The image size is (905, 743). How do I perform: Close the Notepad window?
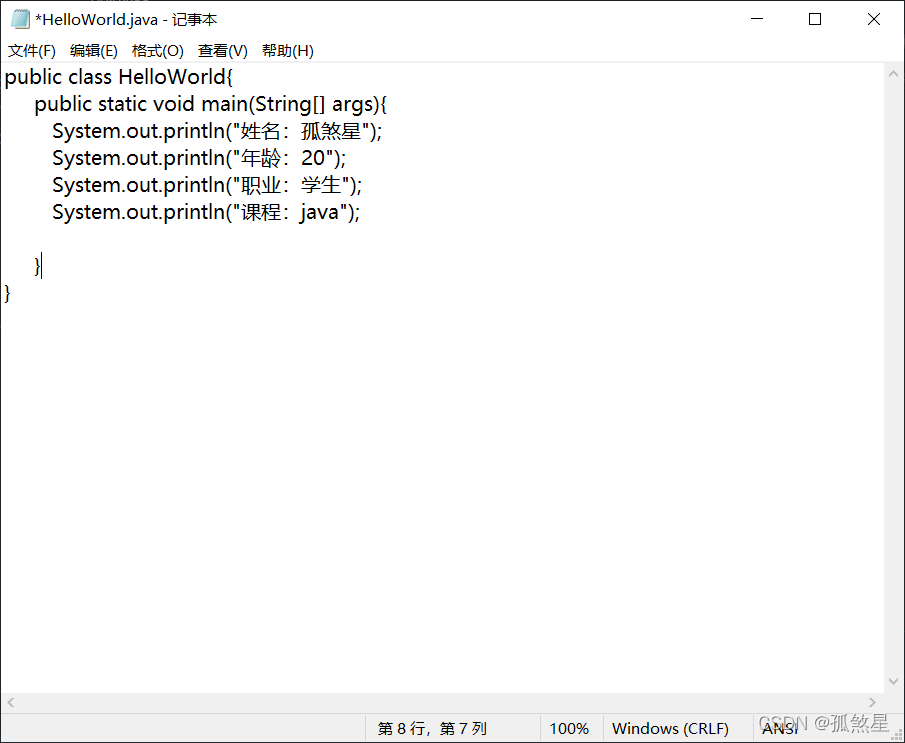tap(874, 19)
